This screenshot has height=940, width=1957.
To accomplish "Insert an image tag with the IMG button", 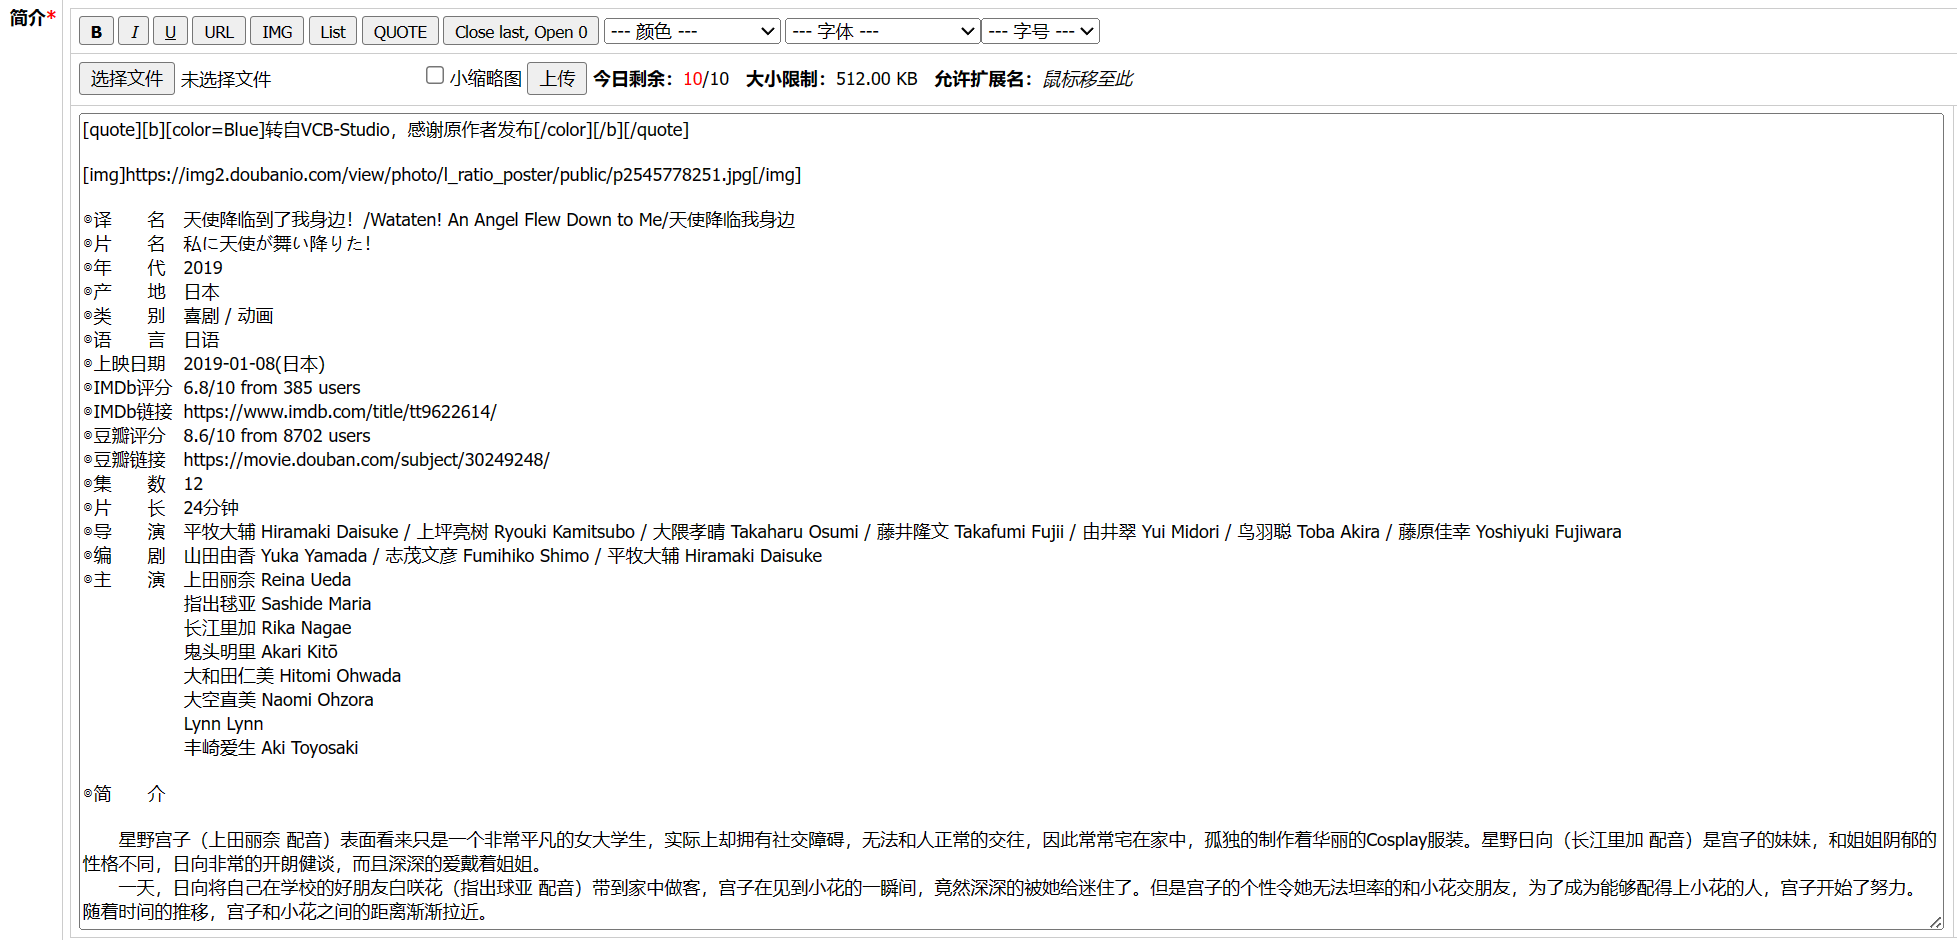I will tap(277, 31).
